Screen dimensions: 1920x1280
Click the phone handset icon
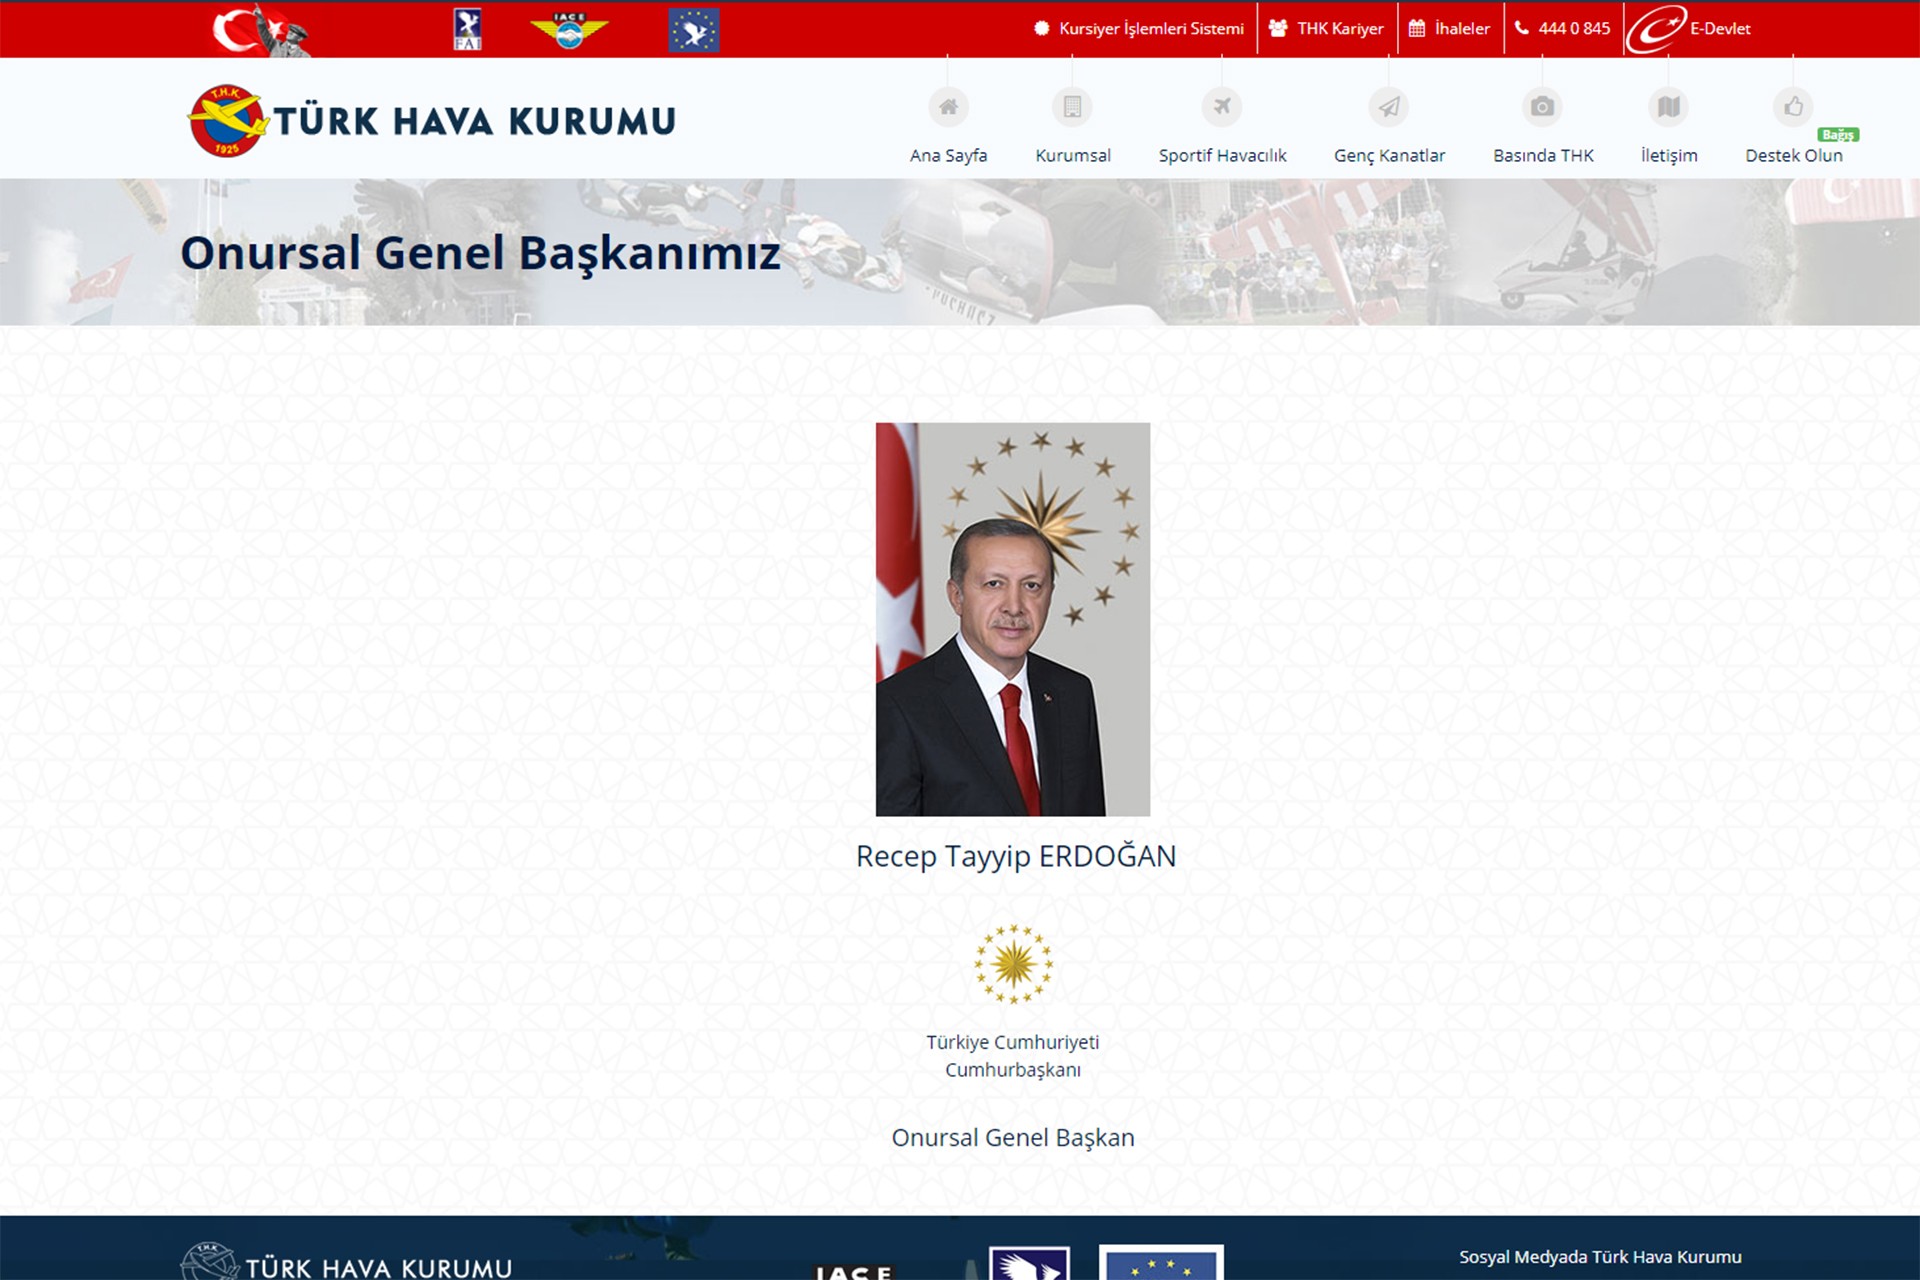click(x=1522, y=29)
